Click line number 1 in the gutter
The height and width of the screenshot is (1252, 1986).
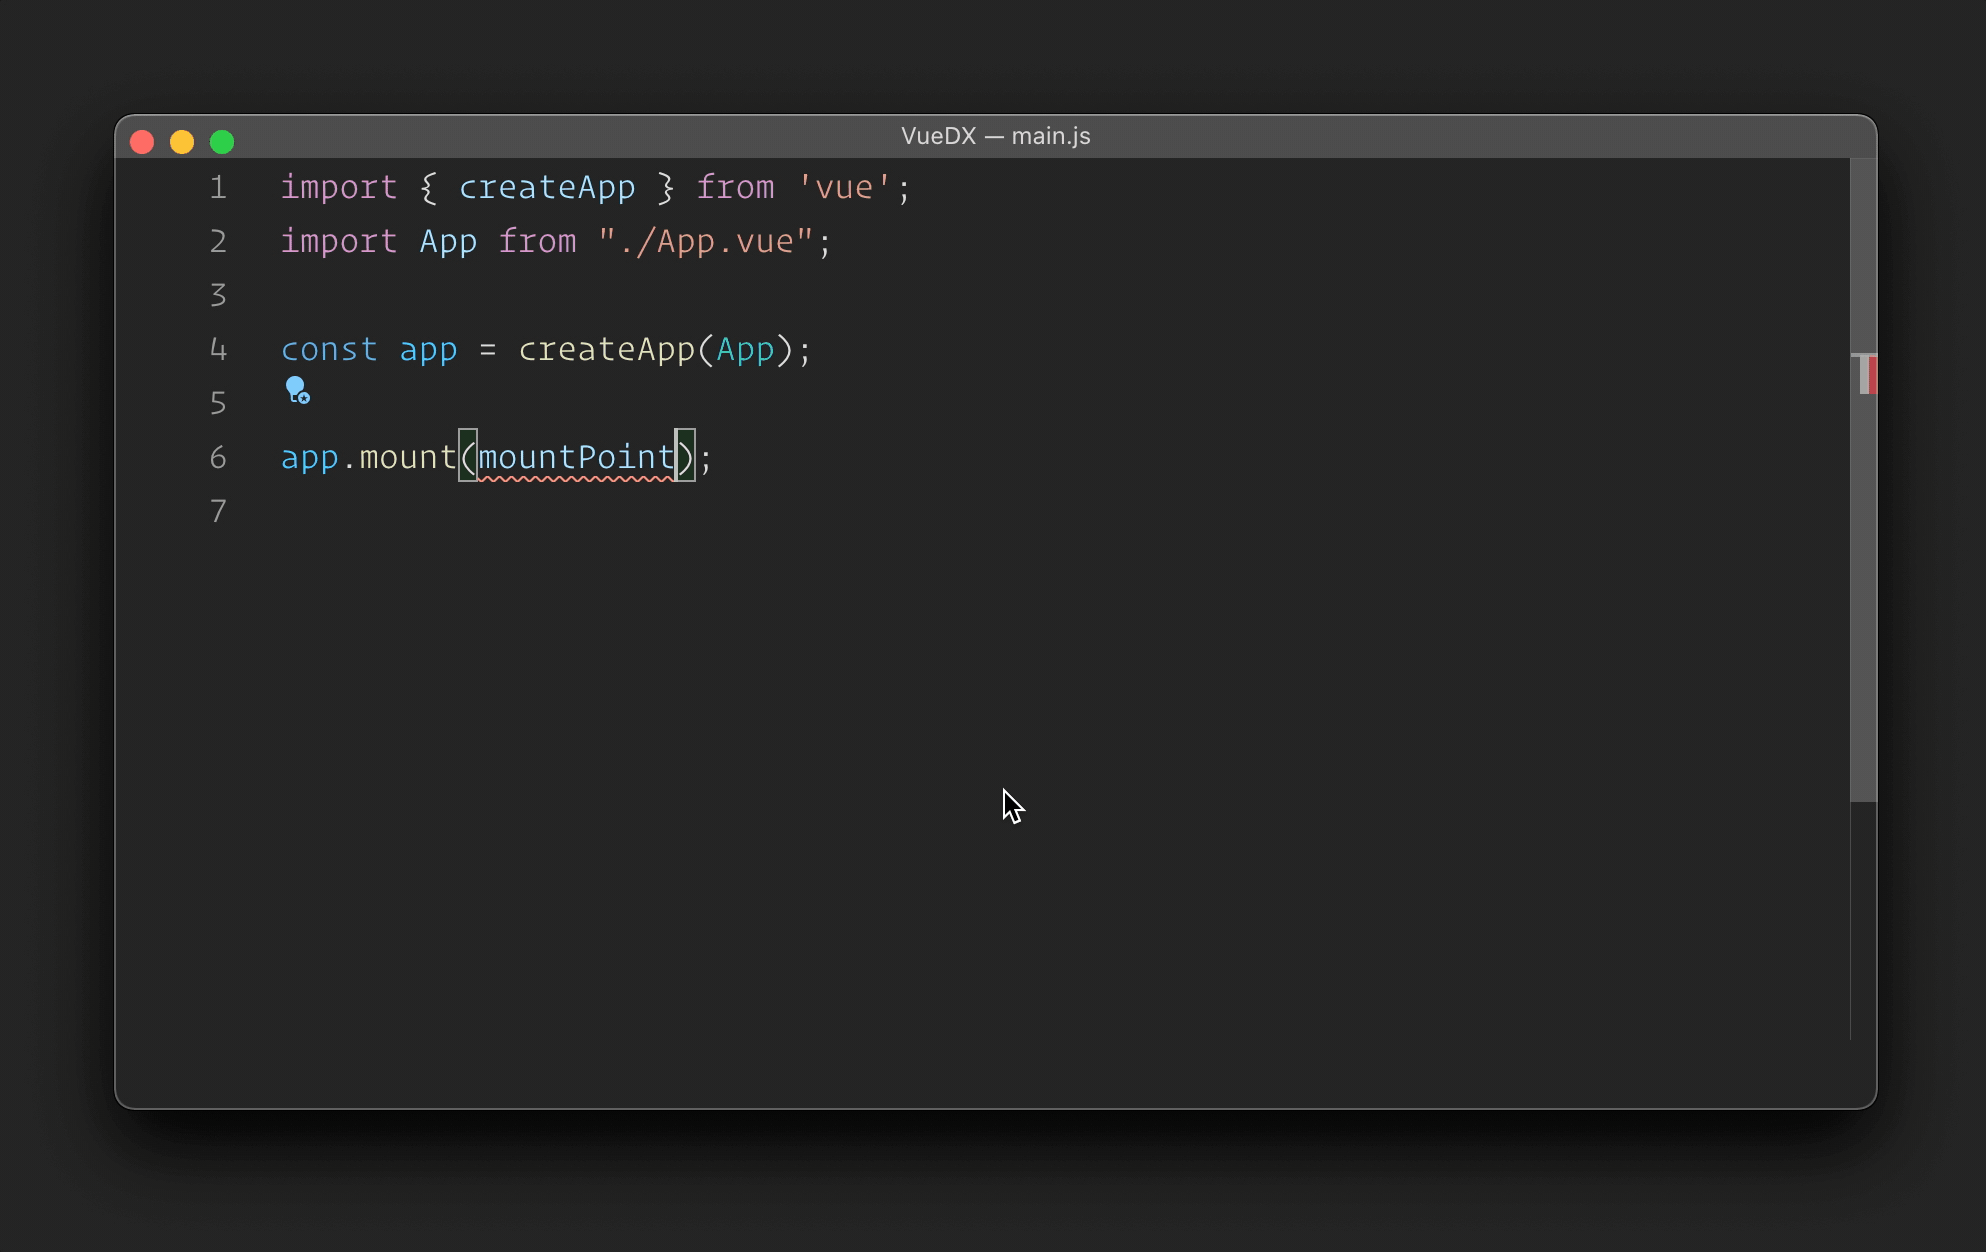tap(218, 188)
